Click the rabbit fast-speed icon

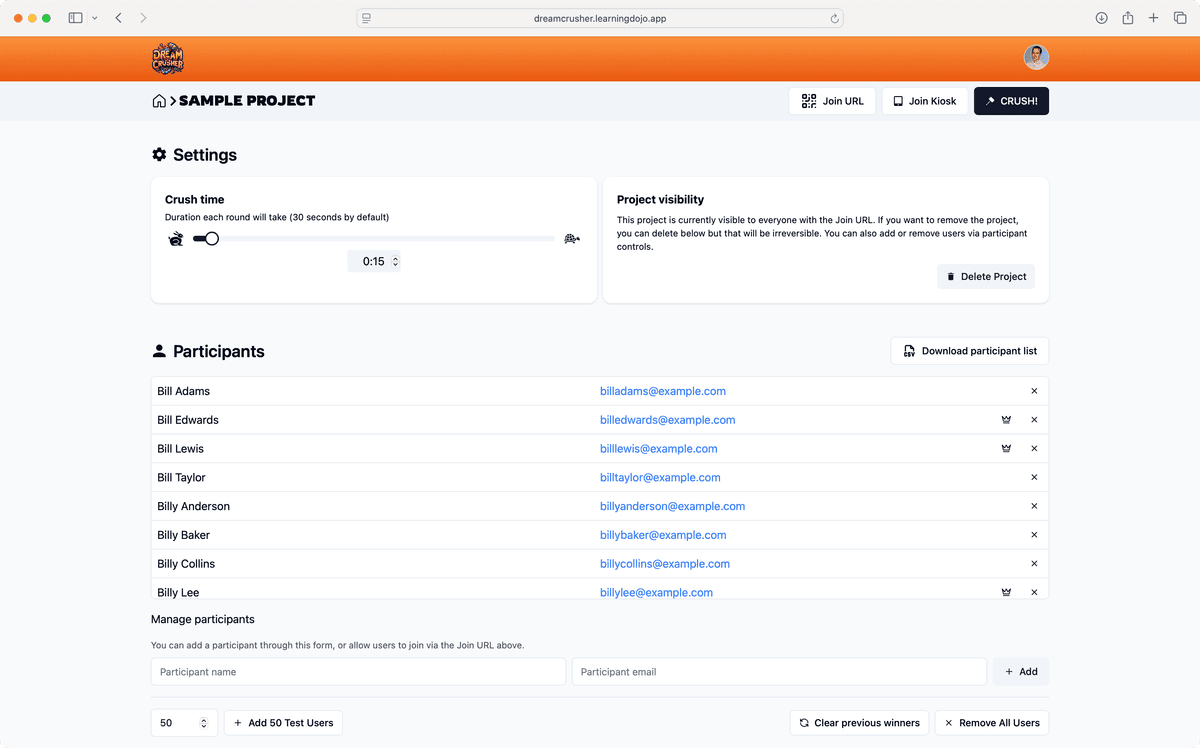176,238
